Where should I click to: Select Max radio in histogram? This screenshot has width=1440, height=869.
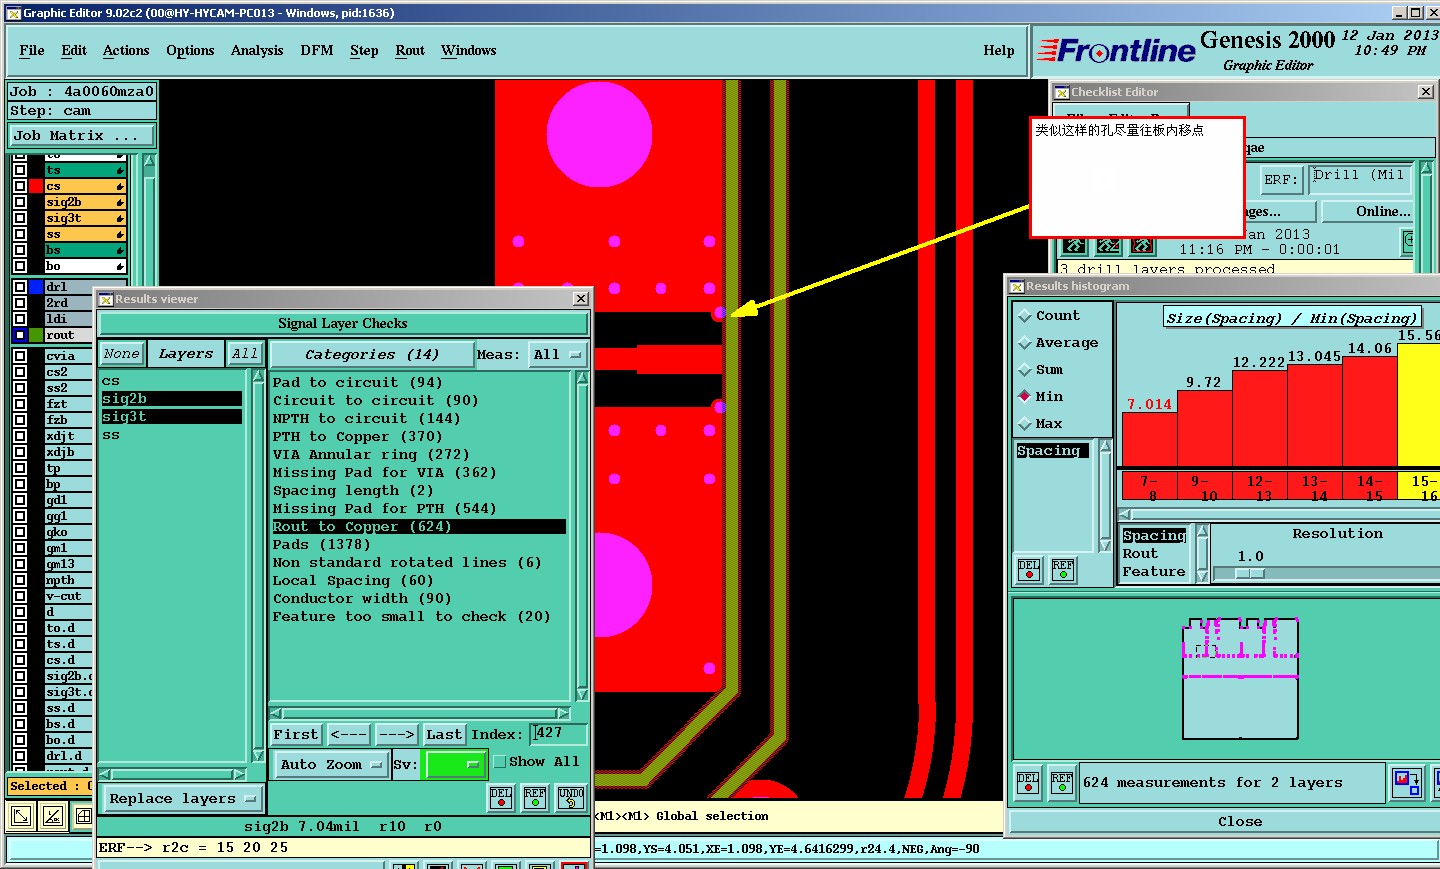1025,424
